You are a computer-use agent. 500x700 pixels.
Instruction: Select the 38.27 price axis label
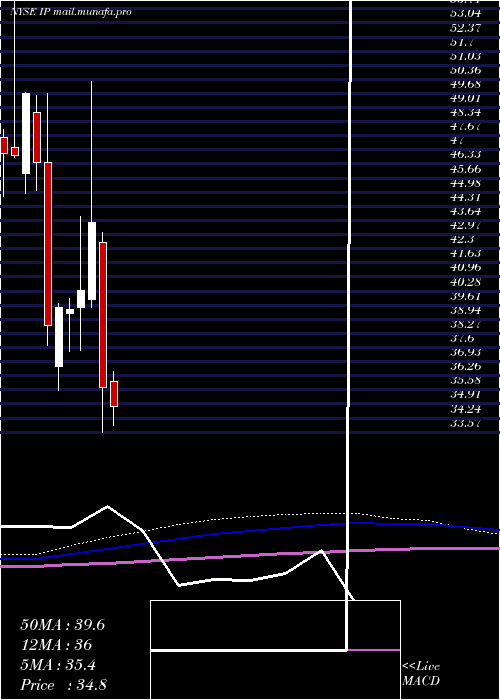465,324
